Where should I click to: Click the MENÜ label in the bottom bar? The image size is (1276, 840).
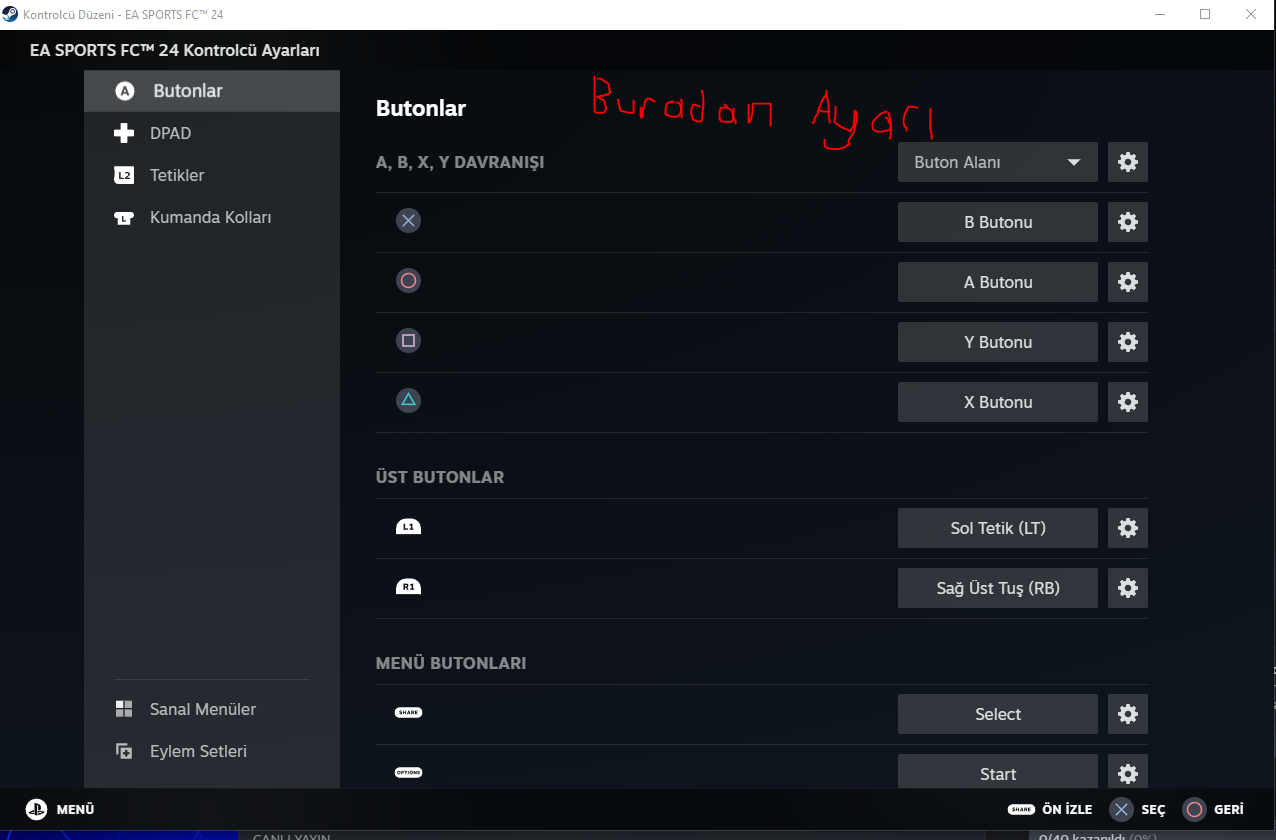click(x=75, y=810)
